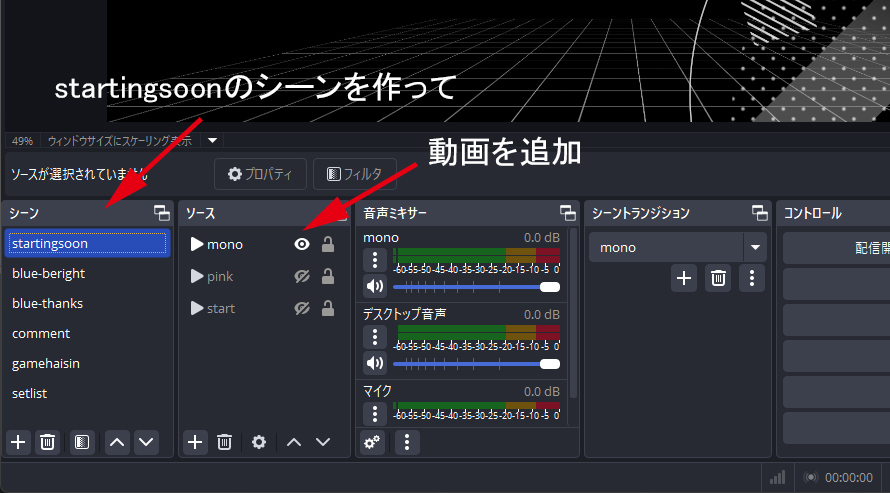Image resolution: width=890 pixels, height=493 pixels.
Task: Lock the start source
Action: click(327, 308)
